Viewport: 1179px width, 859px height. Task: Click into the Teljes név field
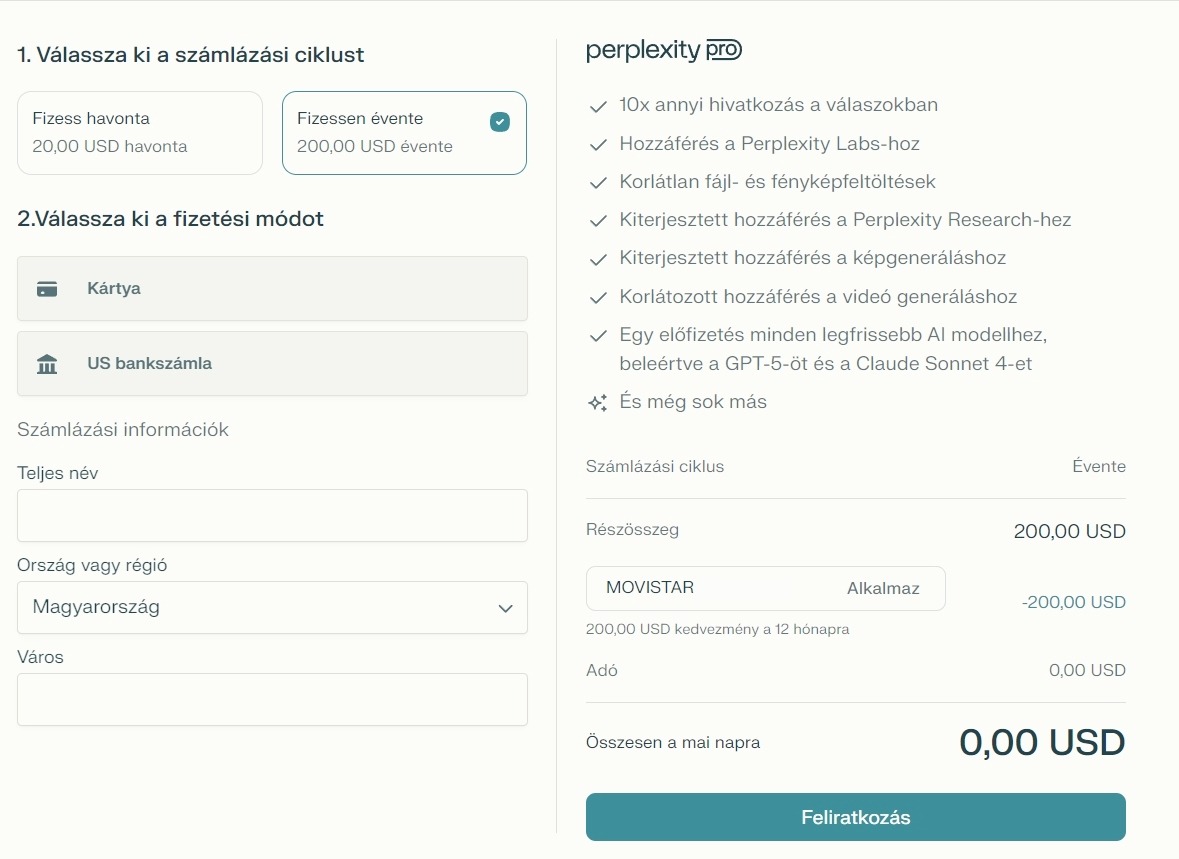pos(272,516)
